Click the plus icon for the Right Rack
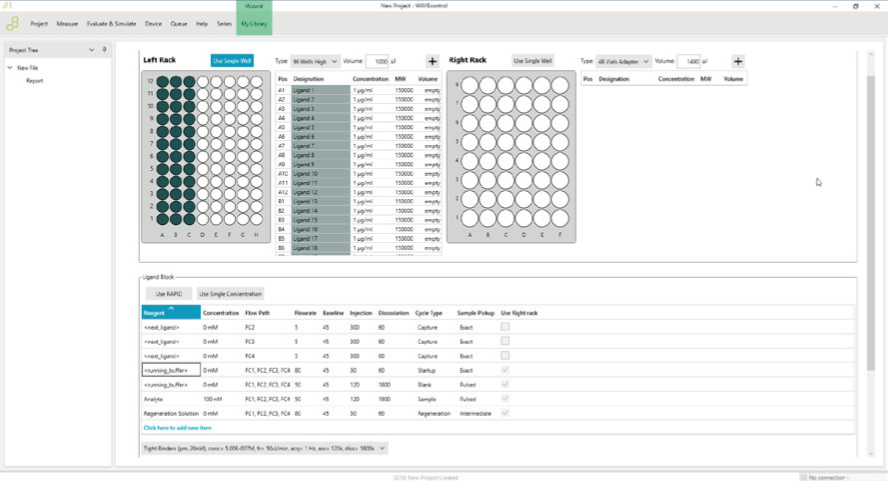888x481 pixels. tap(737, 61)
